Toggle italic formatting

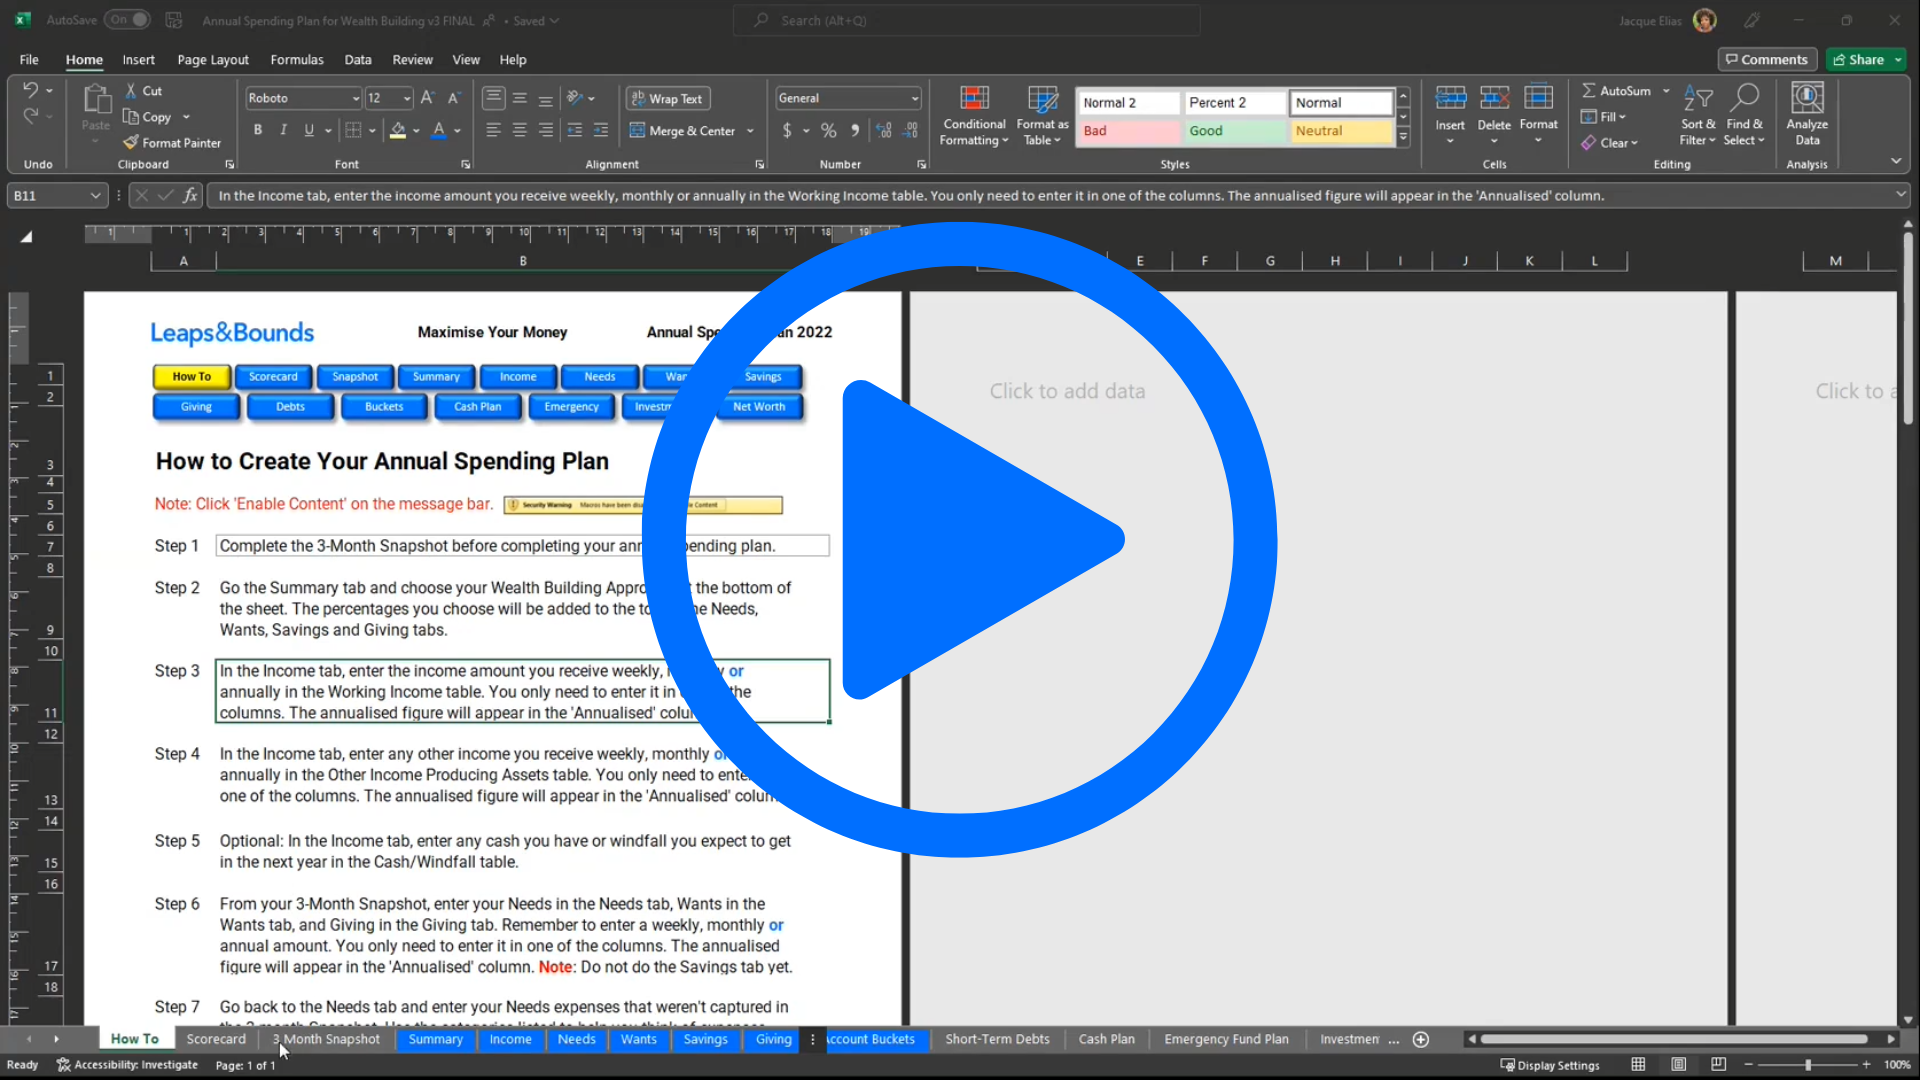(284, 130)
